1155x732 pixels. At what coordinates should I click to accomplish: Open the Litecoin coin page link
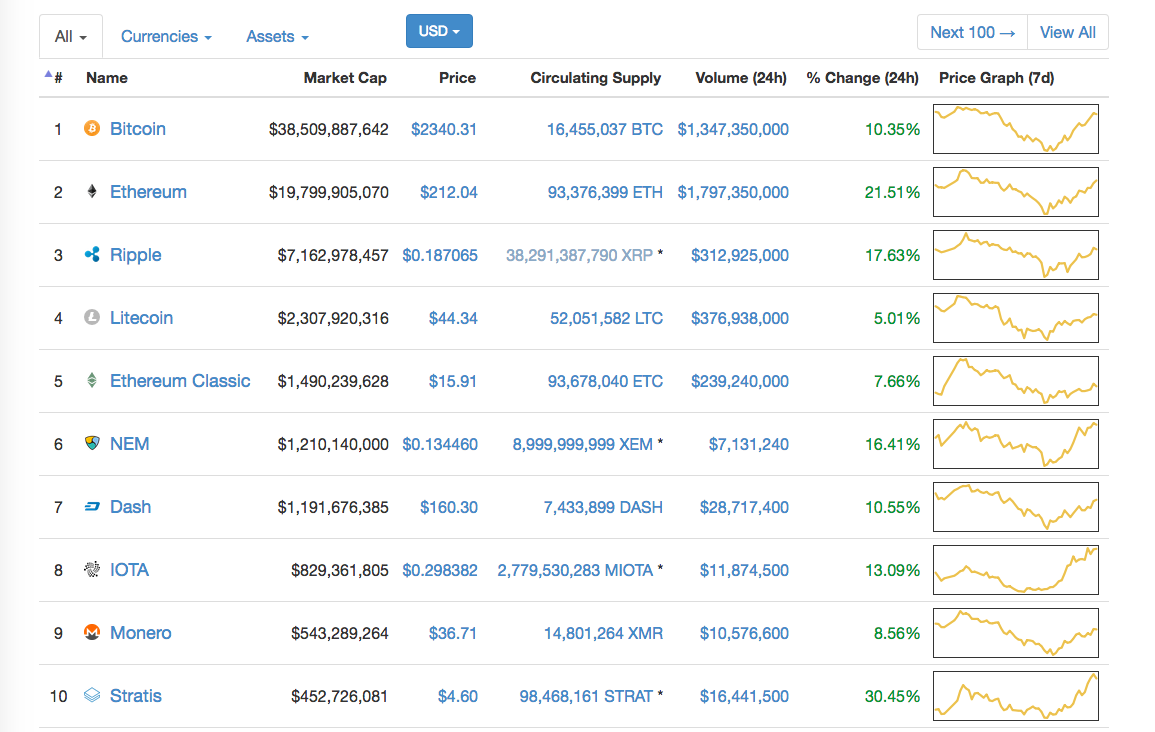pos(141,317)
